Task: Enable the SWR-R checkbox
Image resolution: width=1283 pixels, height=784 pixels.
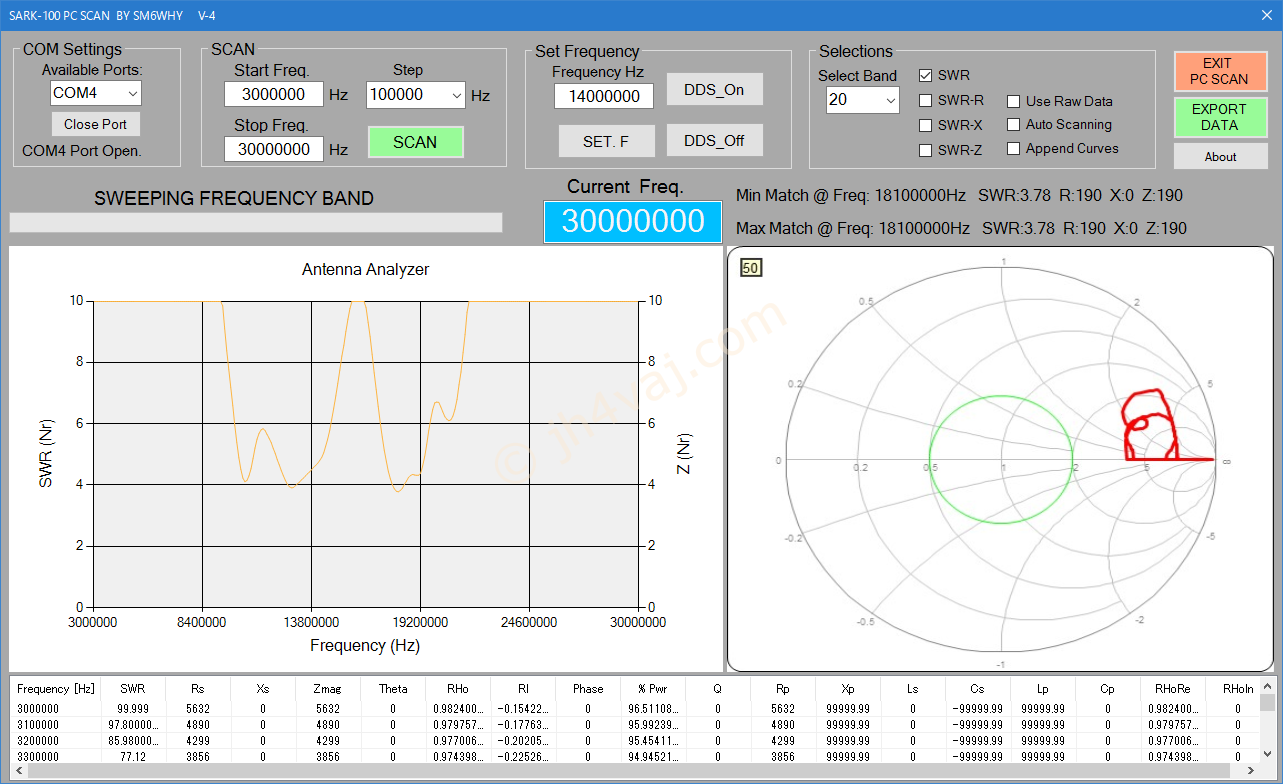Action: 926,101
